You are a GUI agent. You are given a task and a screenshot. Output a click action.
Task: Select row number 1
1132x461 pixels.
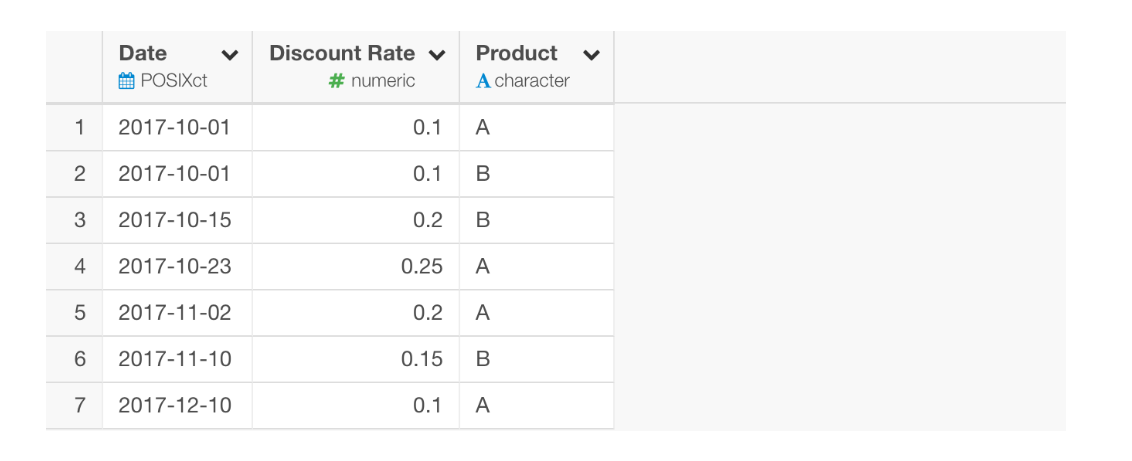(x=79, y=127)
